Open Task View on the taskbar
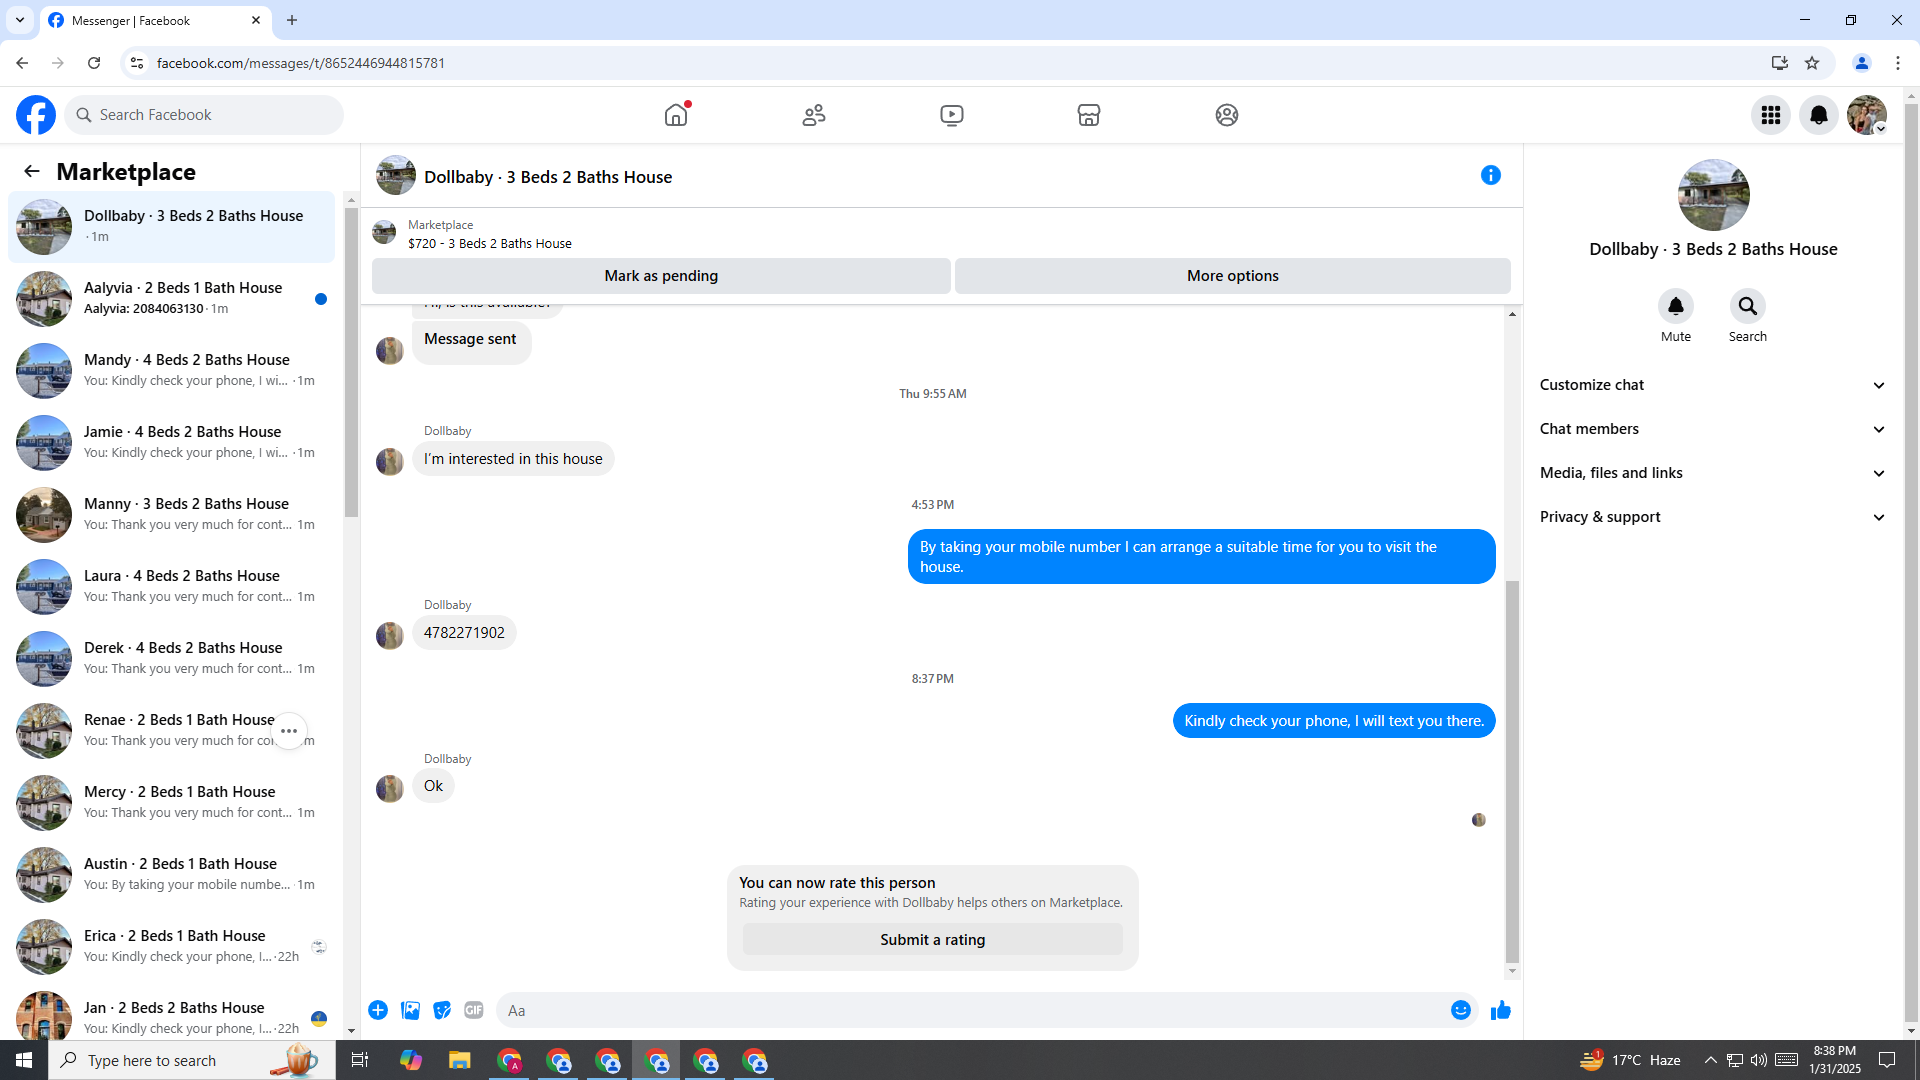 coord(360,1060)
